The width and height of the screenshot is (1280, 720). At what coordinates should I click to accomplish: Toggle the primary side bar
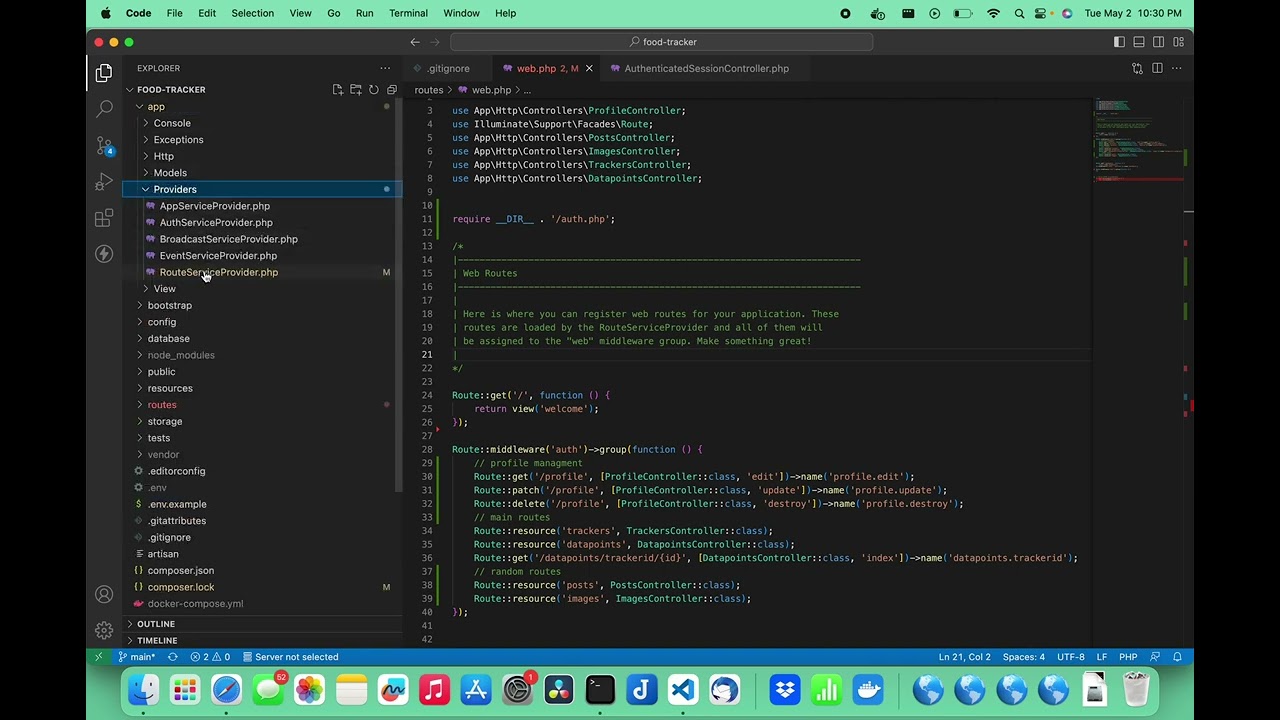1119,42
